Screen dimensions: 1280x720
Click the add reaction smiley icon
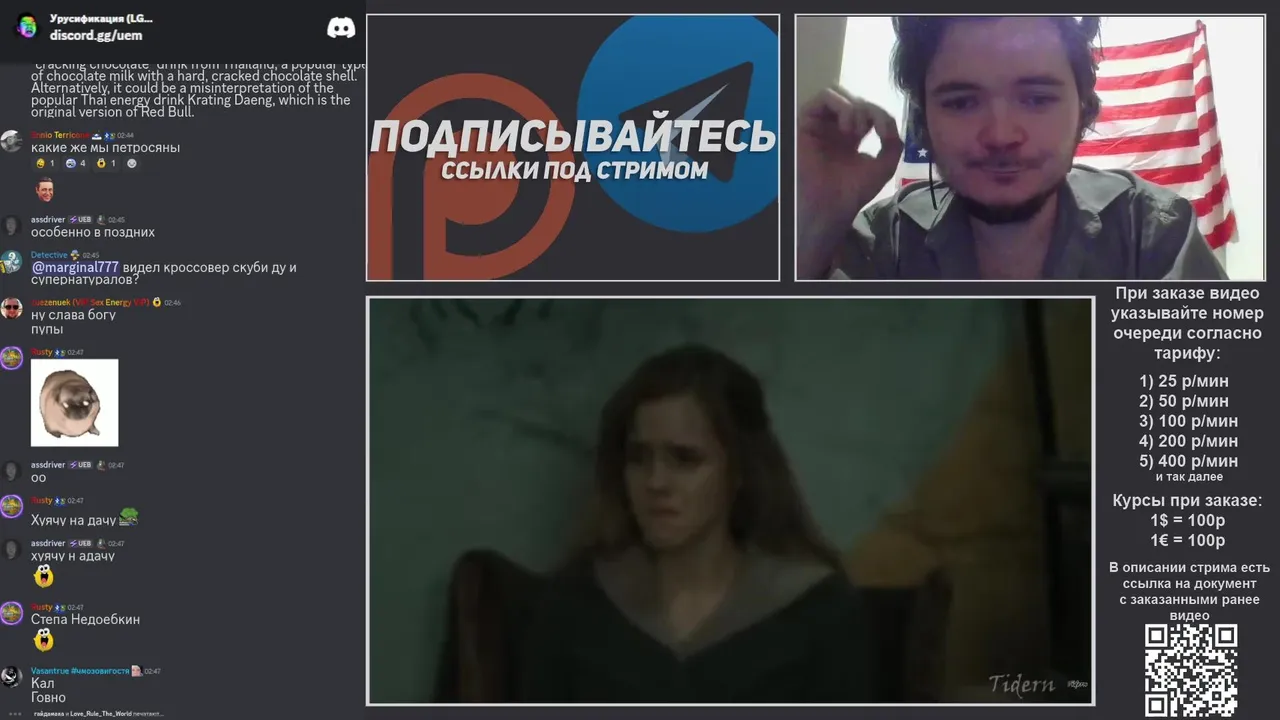132,163
